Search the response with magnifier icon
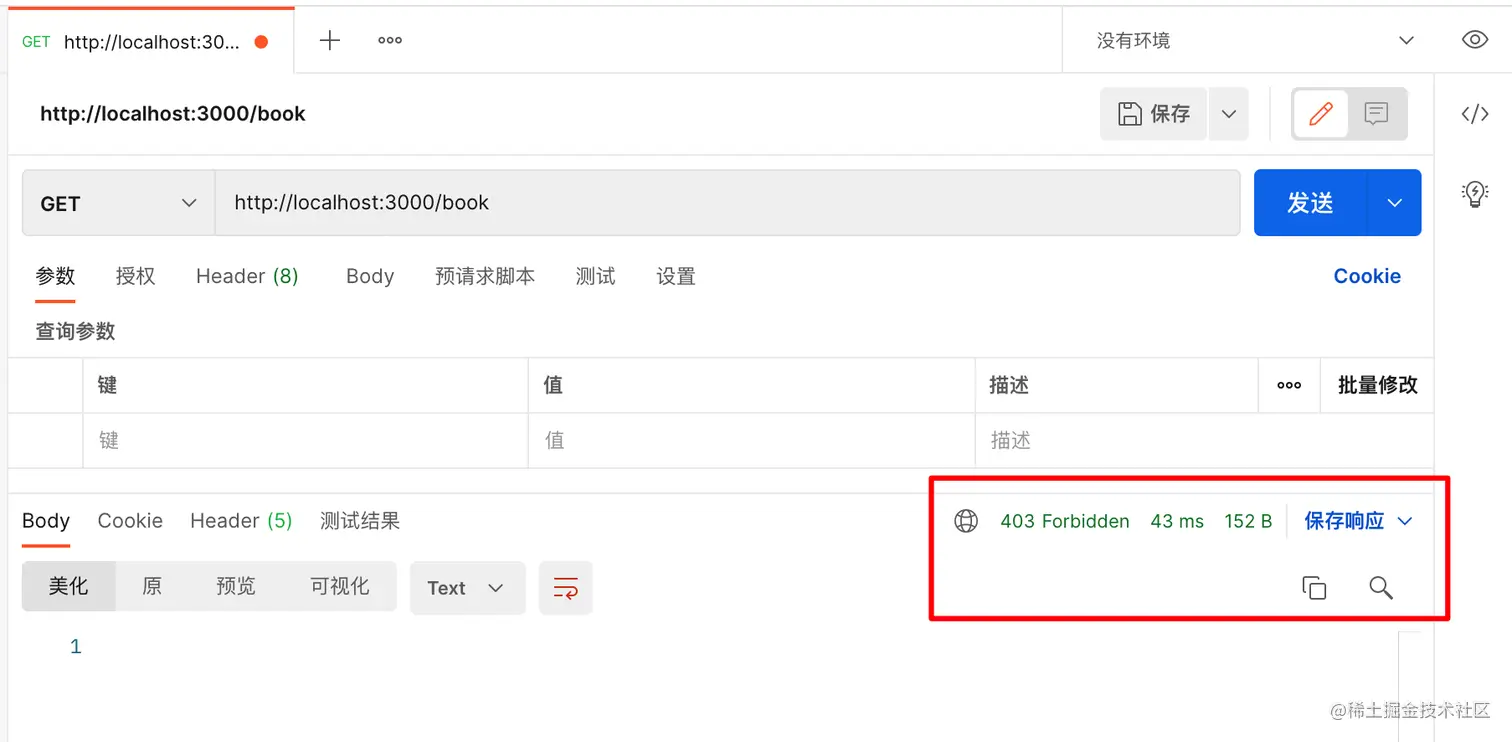Viewport: 1512px width, 742px height. (x=1381, y=588)
